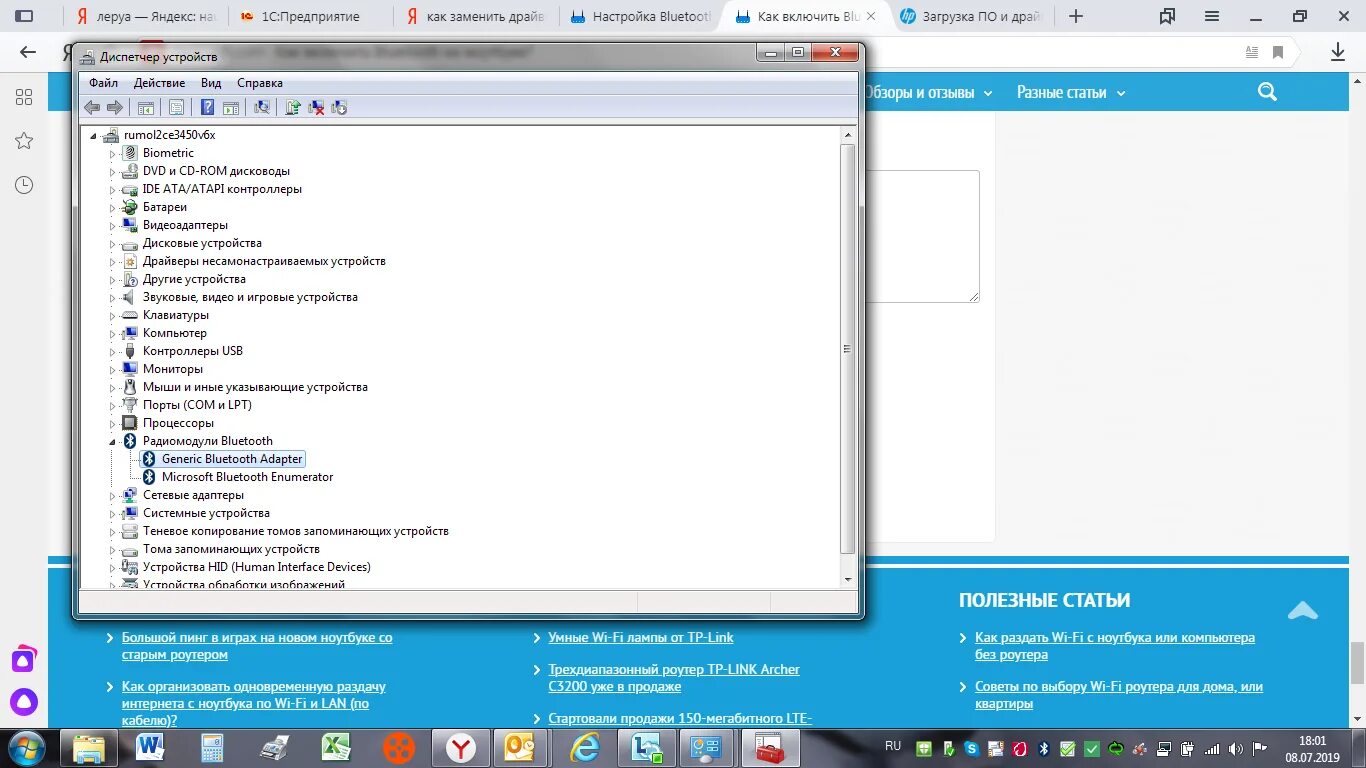Open the Справка menu

tap(260, 83)
